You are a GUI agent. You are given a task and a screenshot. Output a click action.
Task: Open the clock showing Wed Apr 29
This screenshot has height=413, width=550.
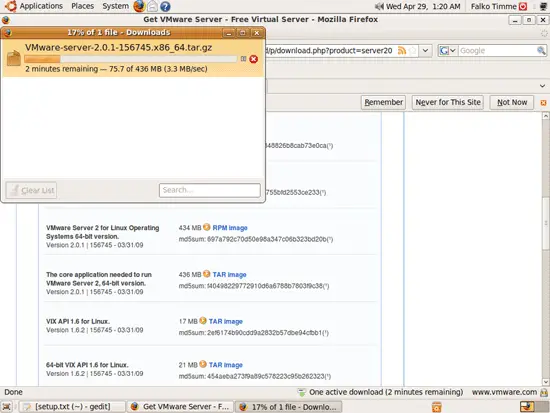pyautogui.click(x=423, y=6)
